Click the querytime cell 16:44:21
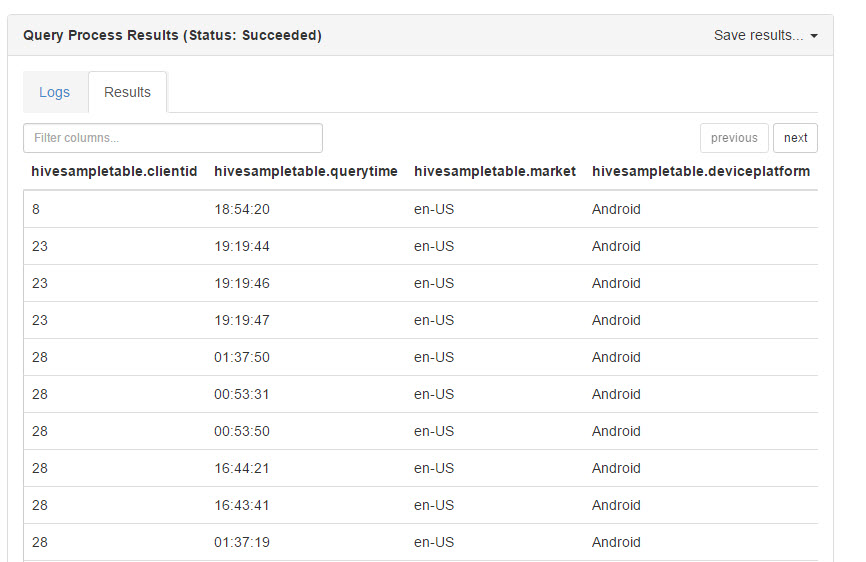Viewport: 866px width, 562px height. [x=242, y=468]
